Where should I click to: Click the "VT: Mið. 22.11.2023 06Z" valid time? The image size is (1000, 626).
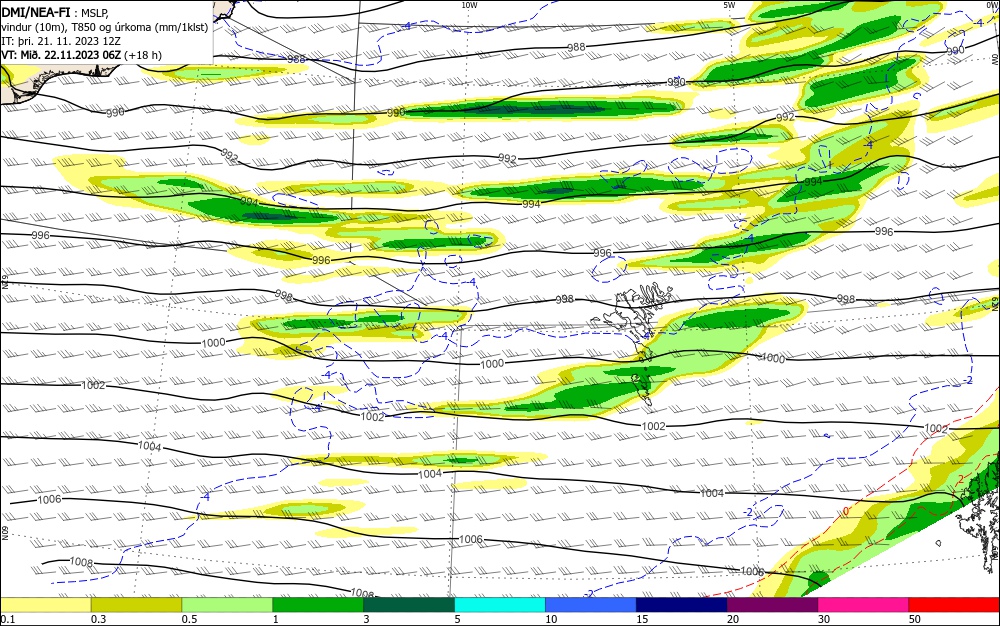click(x=61, y=55)
